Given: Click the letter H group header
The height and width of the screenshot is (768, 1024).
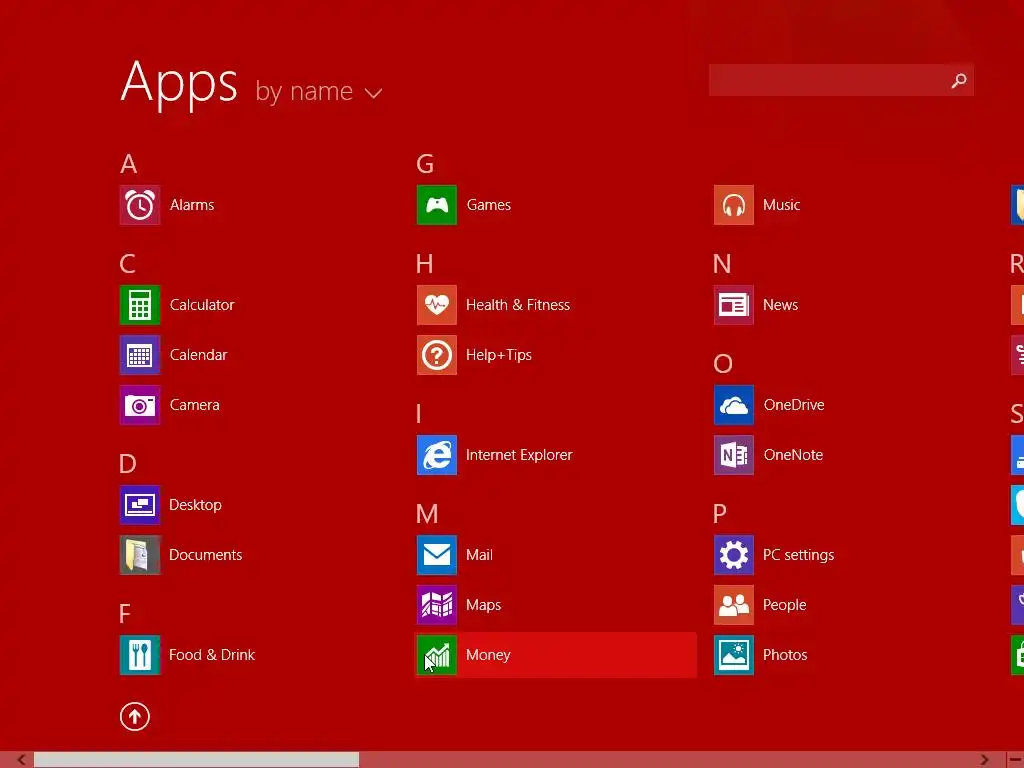Looking at the screenshot, I should point(424,264).
